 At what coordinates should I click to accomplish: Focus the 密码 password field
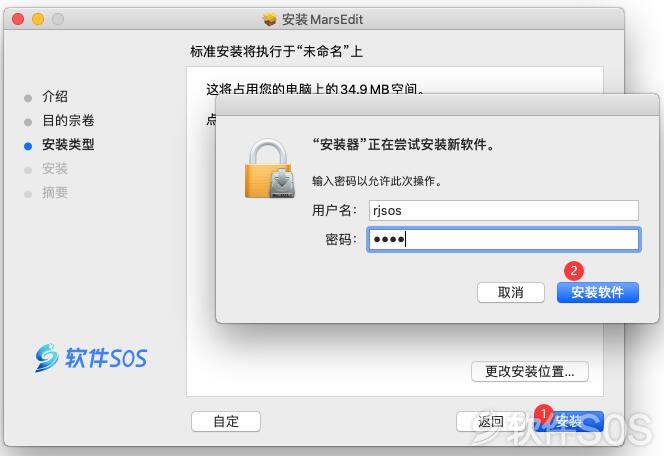504,240
